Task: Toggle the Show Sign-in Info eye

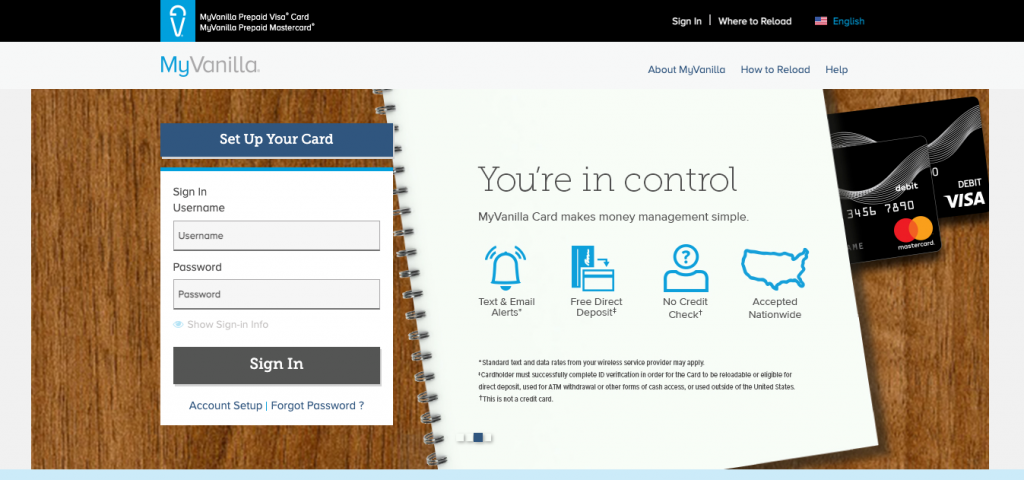Action: (x=178, y=325)
